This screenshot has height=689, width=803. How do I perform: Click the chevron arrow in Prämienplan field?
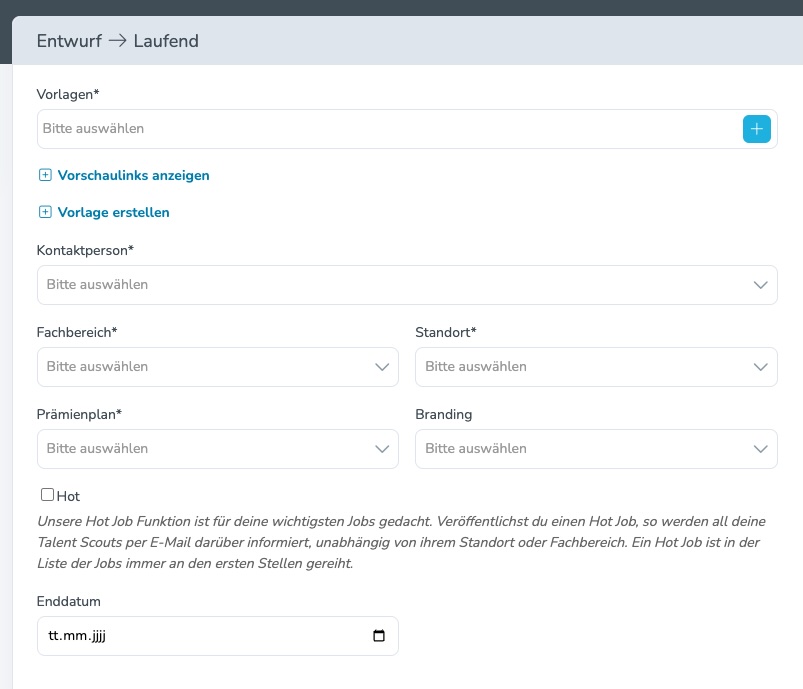coord(381,449)
